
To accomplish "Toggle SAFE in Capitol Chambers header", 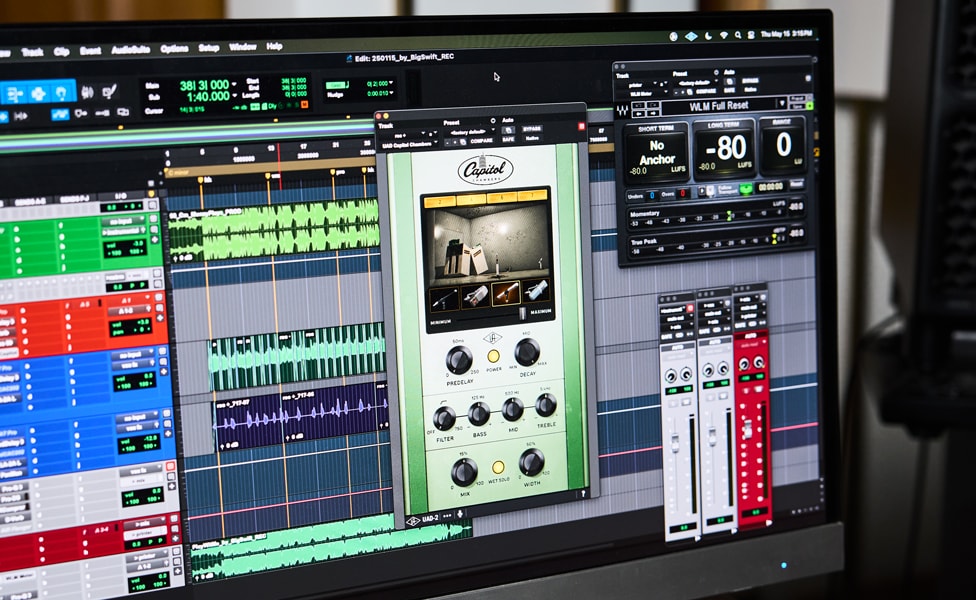I will [x=509, y=139].
